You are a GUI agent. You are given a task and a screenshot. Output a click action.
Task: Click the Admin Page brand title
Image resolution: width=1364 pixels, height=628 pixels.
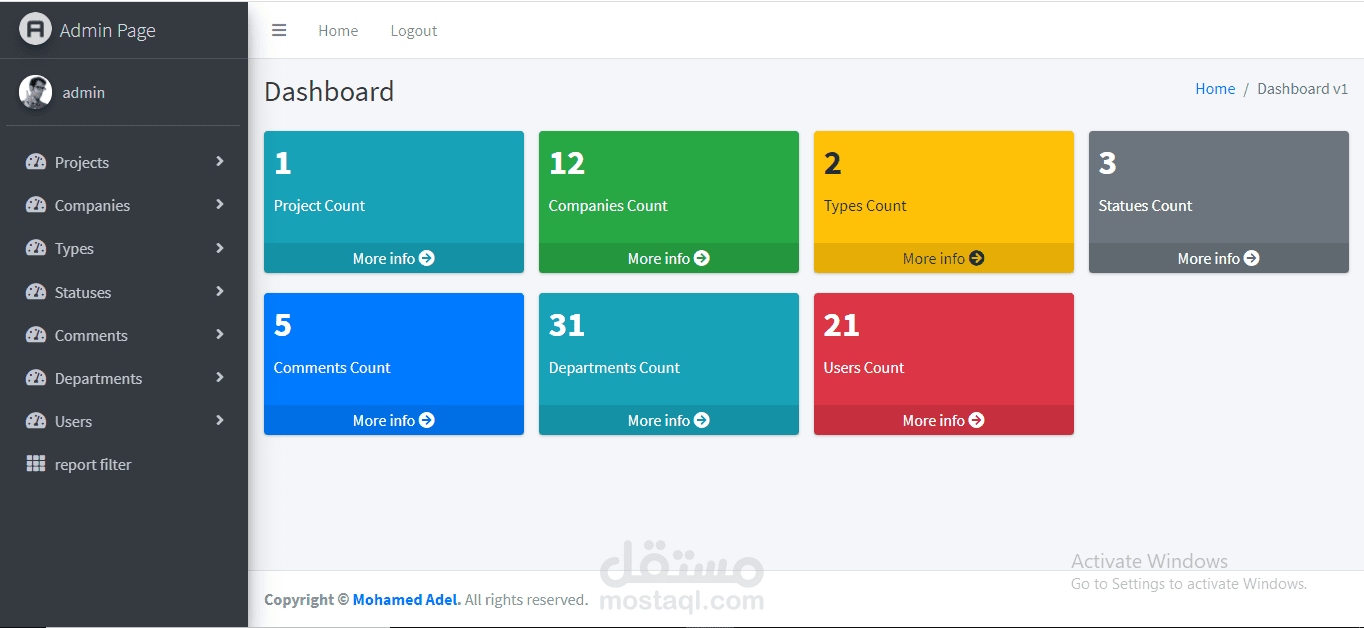coord(107,30)
